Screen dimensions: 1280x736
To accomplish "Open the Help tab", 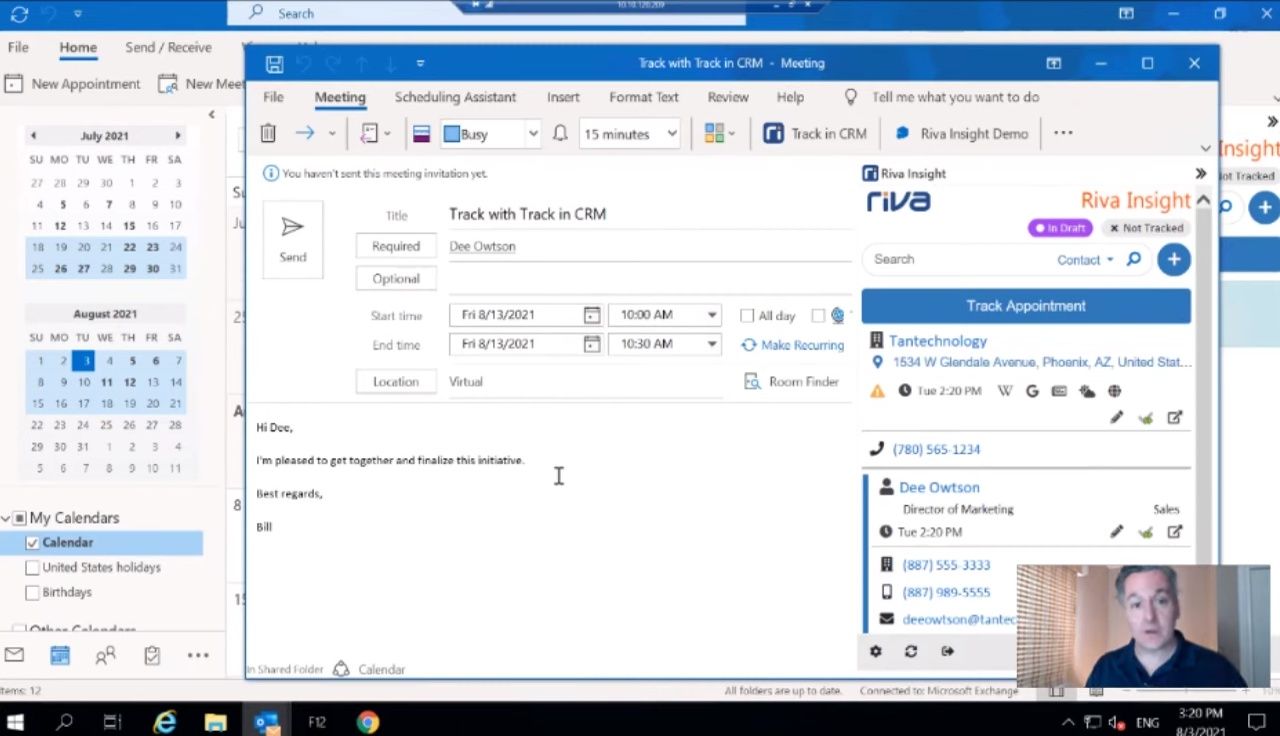I will coord(790,97).
